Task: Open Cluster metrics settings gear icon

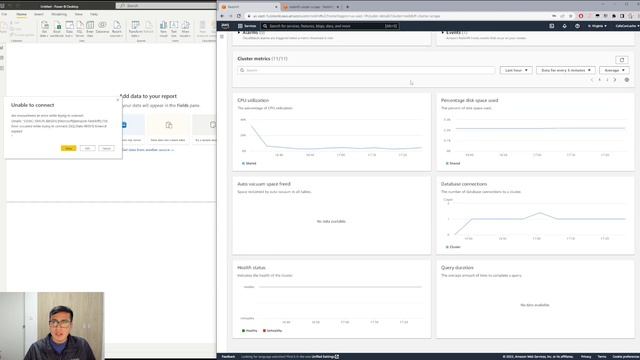Action: (627, 80)
